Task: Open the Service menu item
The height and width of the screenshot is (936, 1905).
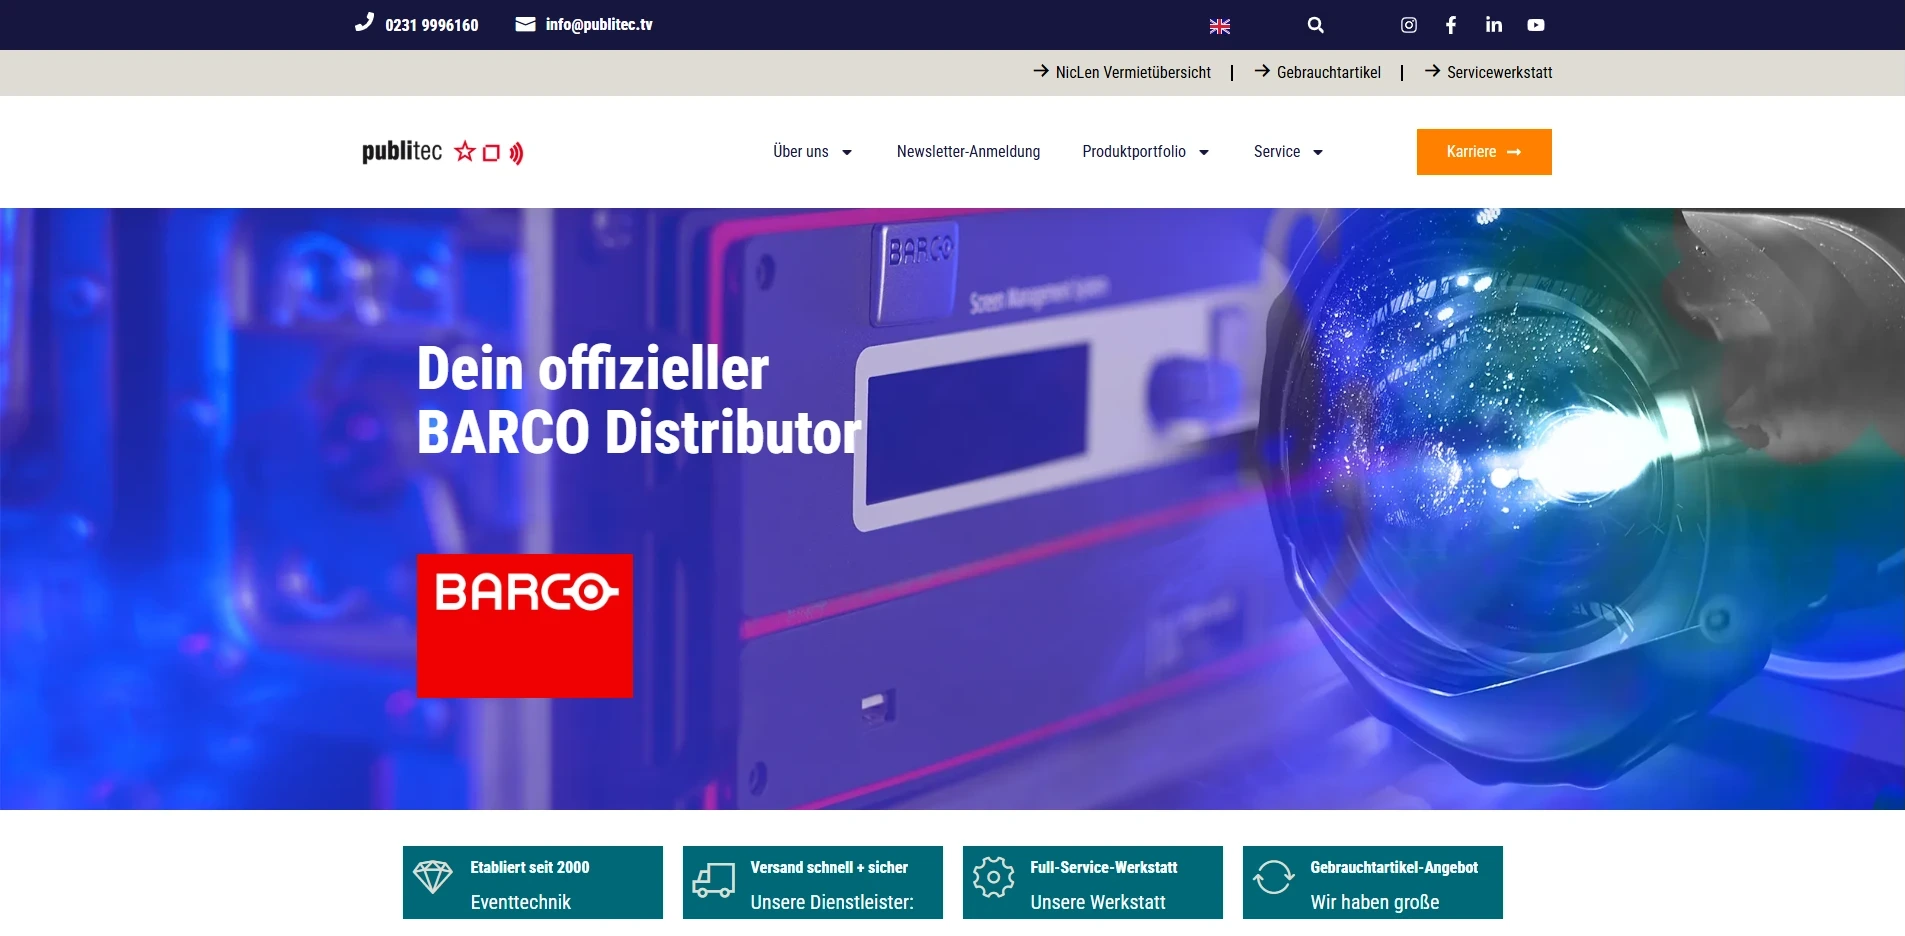Action: [1277, 152]
